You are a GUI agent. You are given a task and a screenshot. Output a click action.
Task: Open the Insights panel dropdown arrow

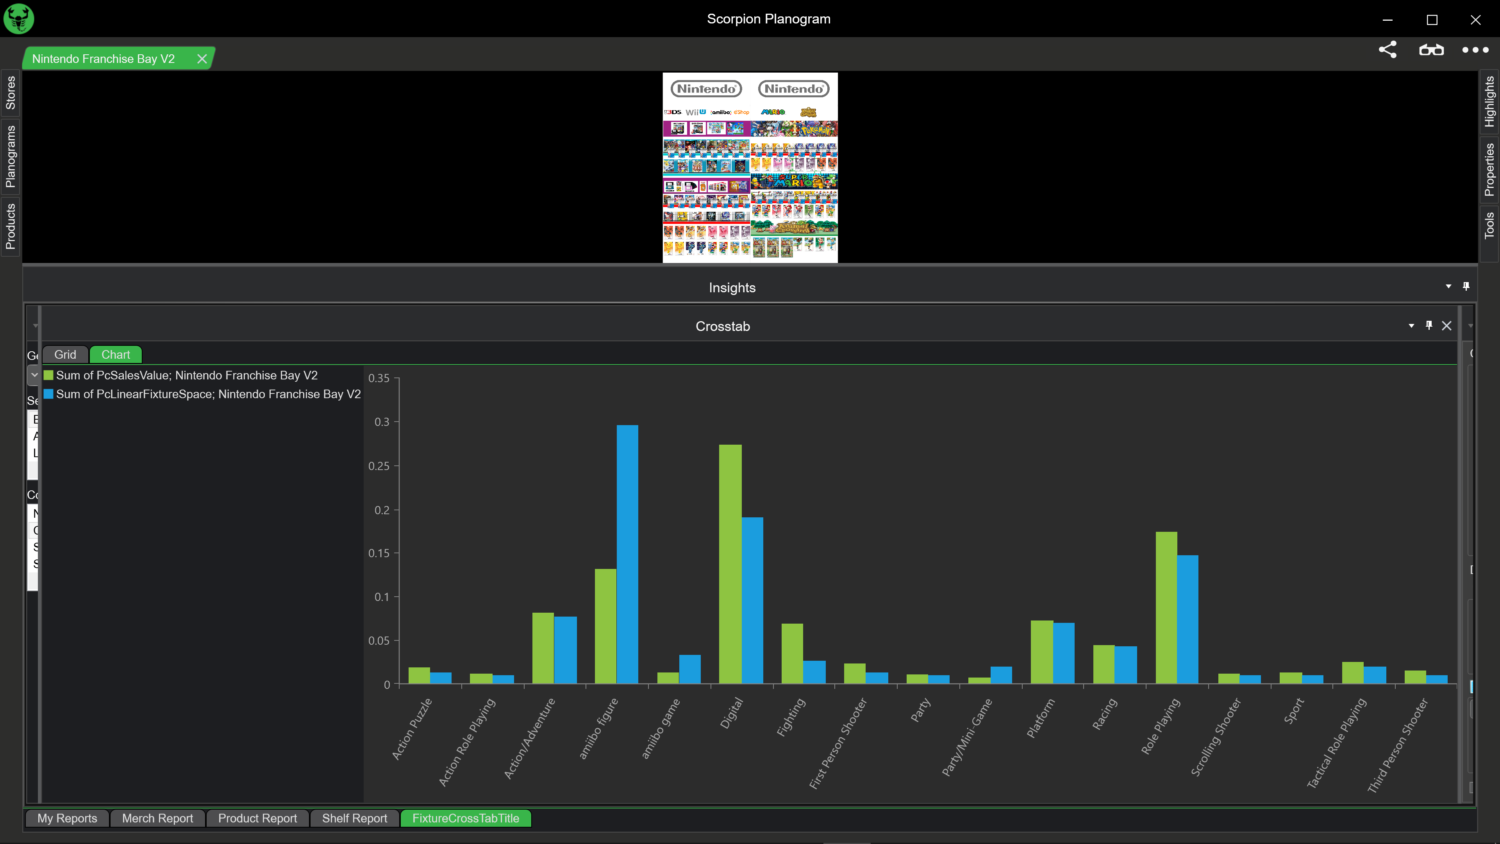tap(1448, 287)
